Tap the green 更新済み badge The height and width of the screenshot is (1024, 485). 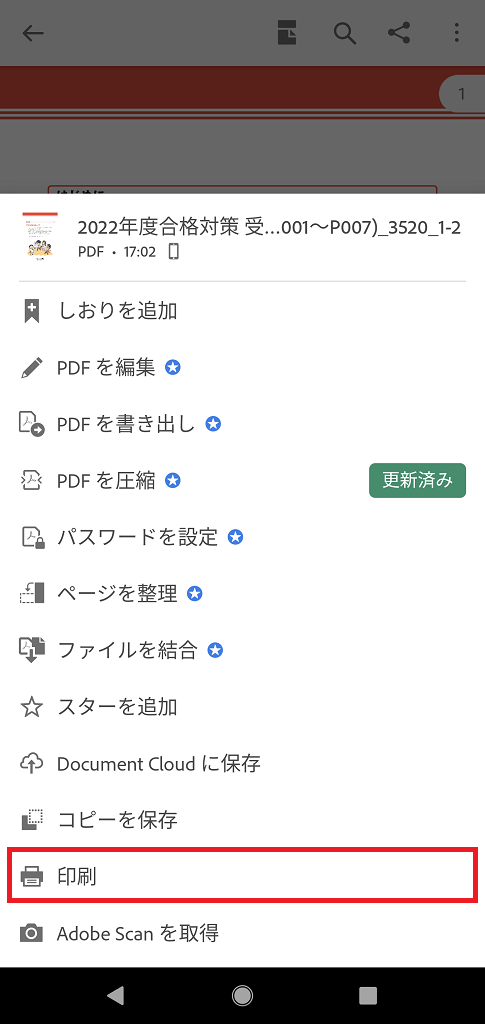click(417, 481)
